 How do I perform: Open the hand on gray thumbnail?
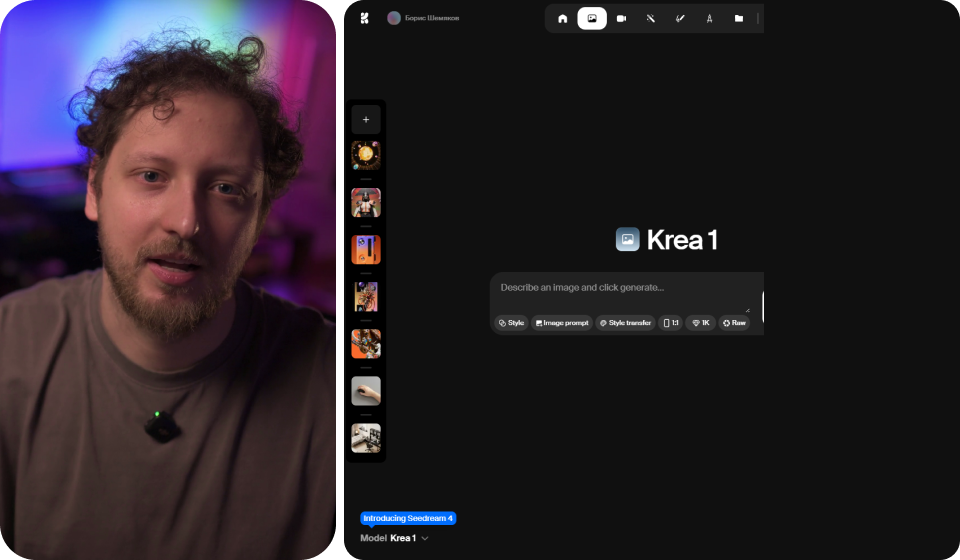[366, 391]
